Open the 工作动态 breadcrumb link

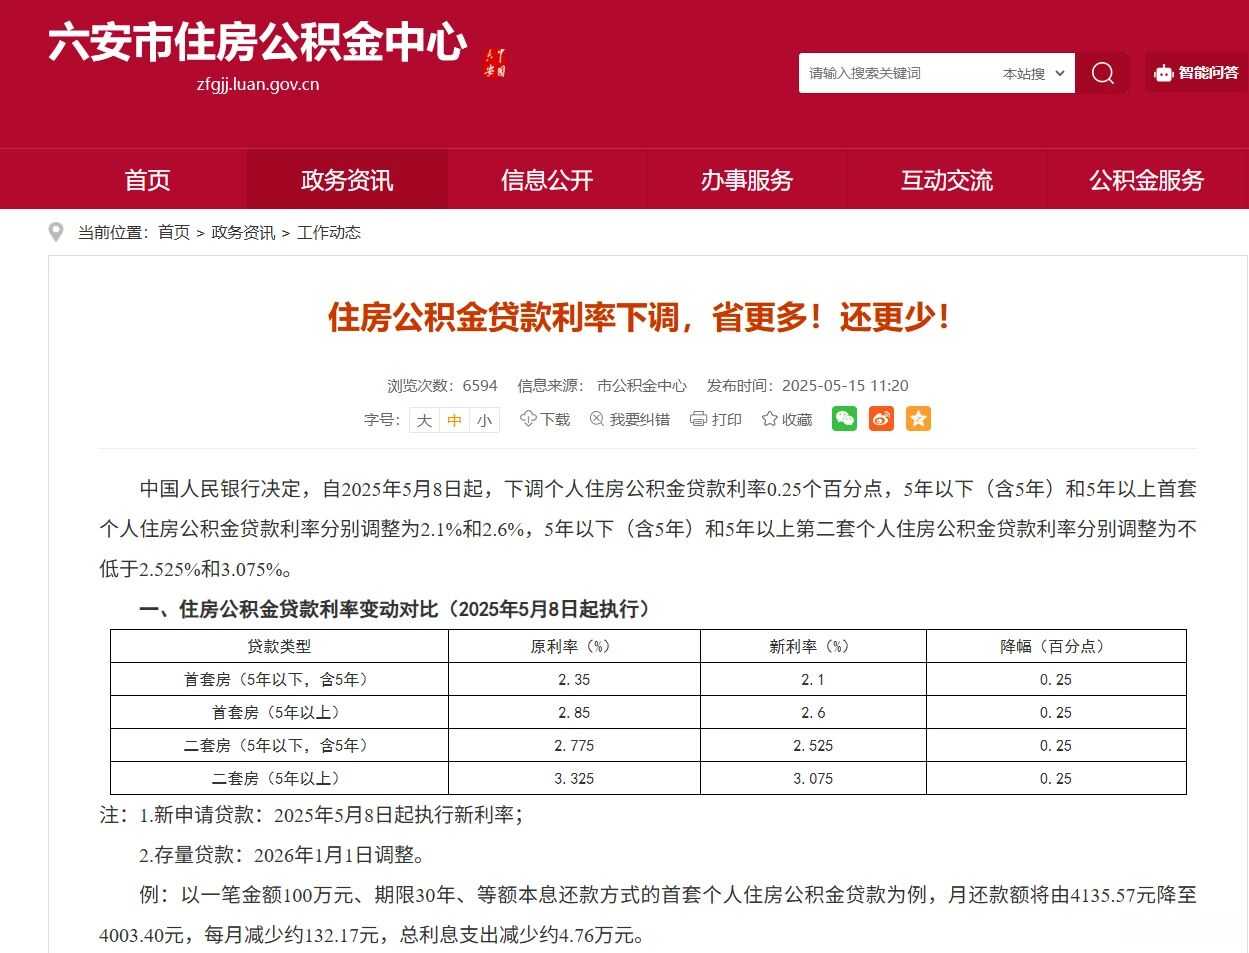coord(329,232)
